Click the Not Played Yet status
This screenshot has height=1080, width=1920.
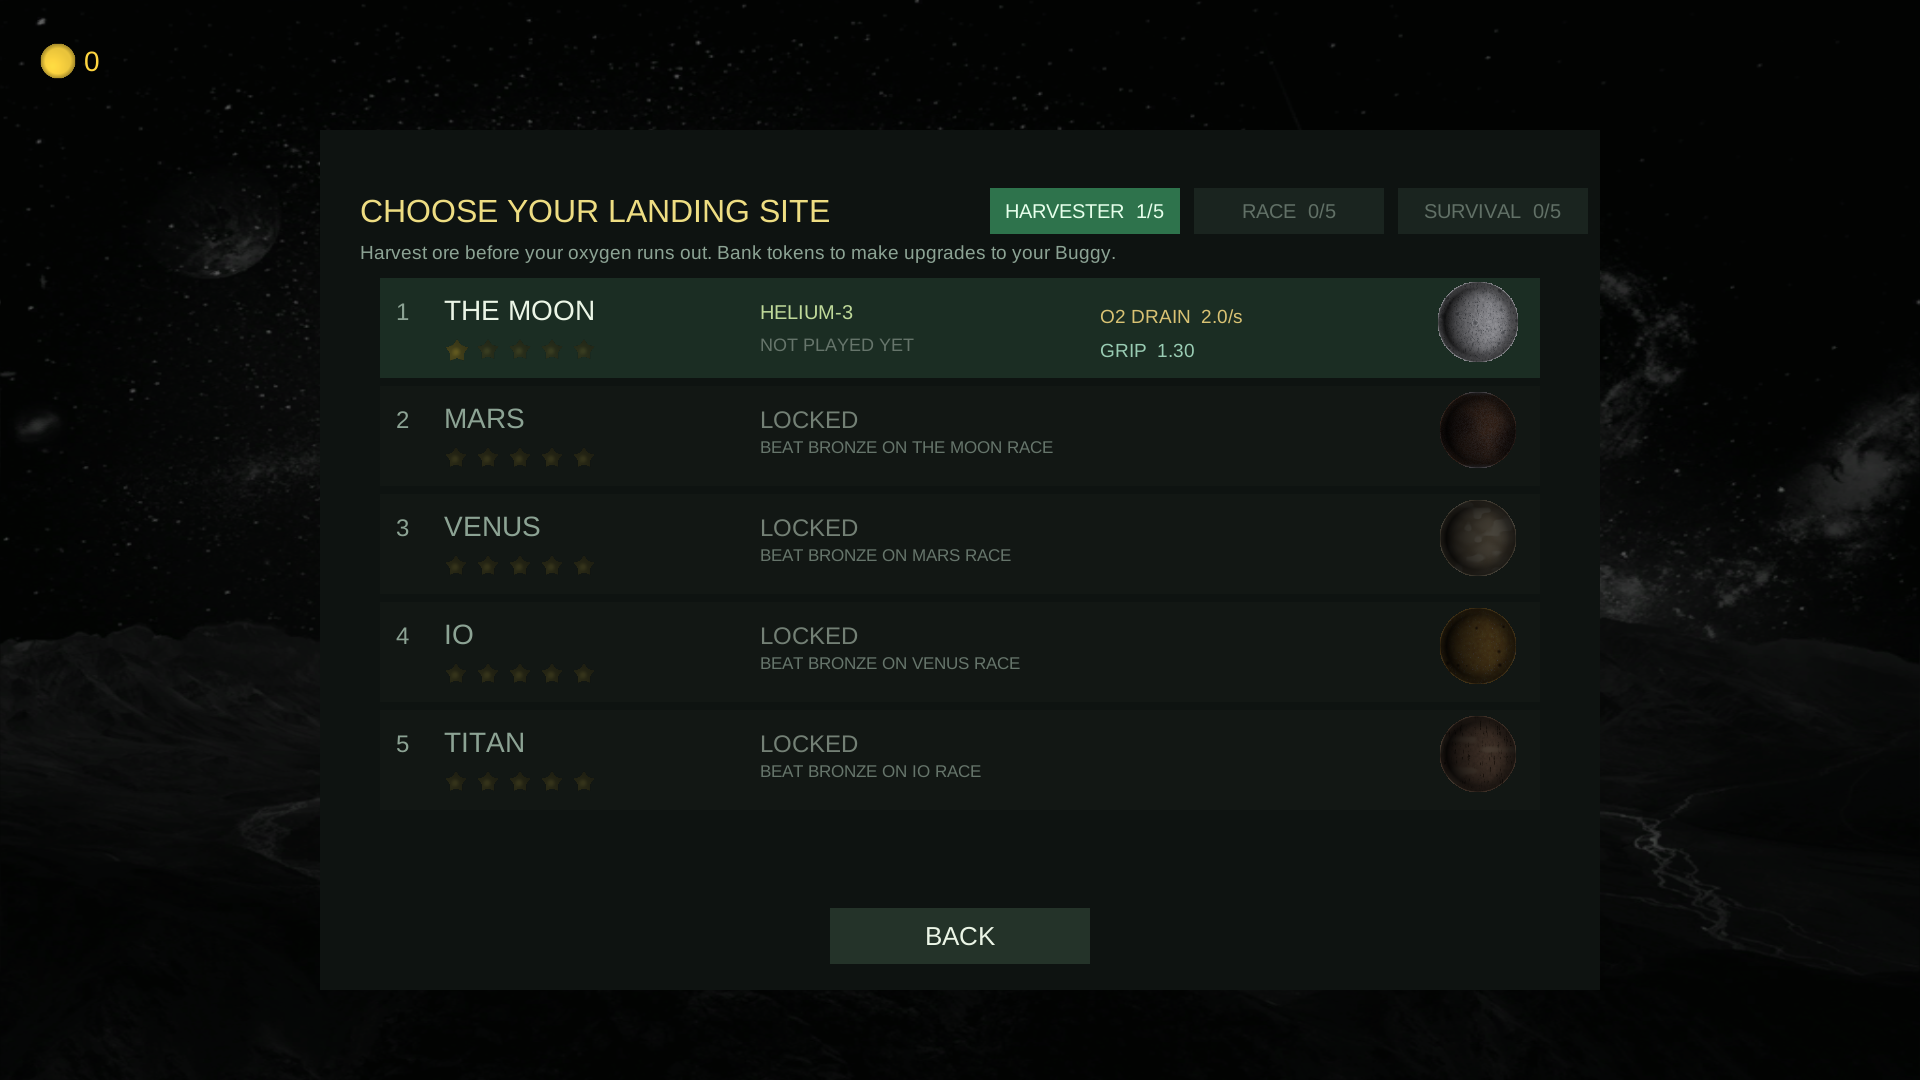point(837,345)
